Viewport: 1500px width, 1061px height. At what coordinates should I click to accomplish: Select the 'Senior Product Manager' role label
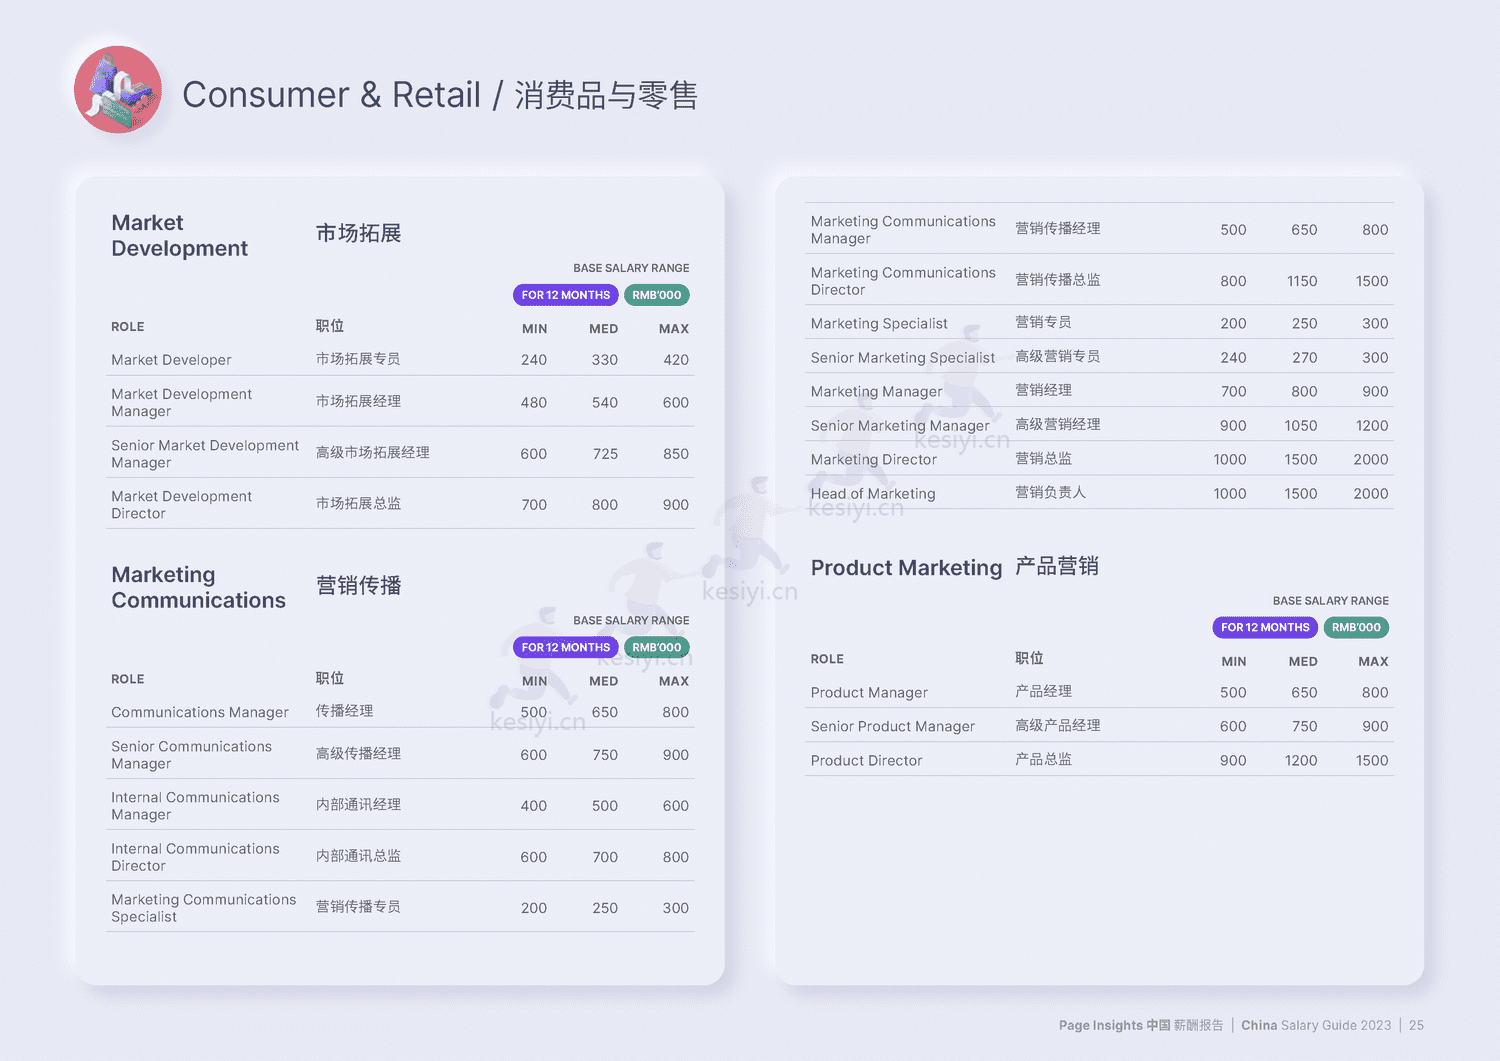click(893, 727)
